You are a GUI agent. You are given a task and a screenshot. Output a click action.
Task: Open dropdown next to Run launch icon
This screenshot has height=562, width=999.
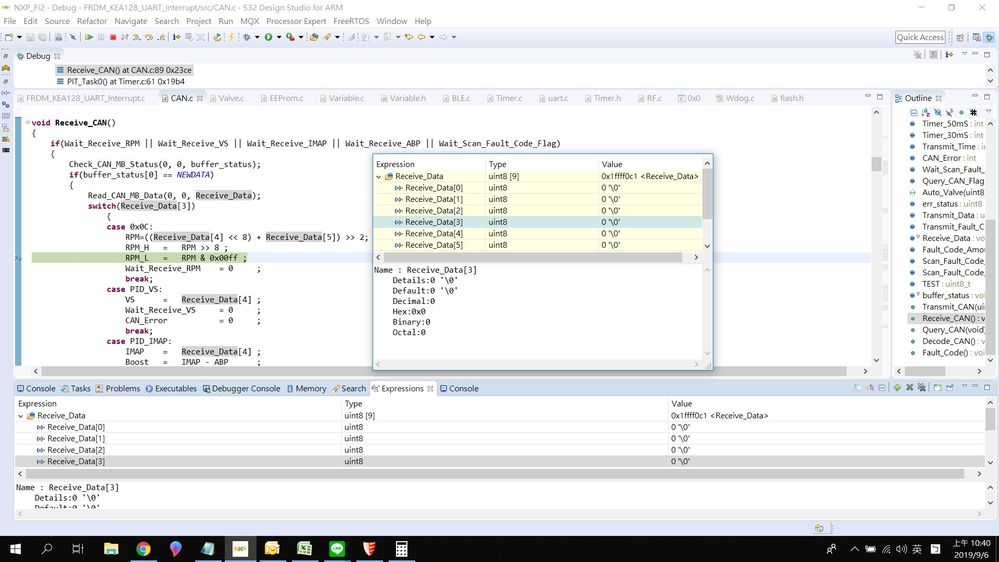[278, 37]
